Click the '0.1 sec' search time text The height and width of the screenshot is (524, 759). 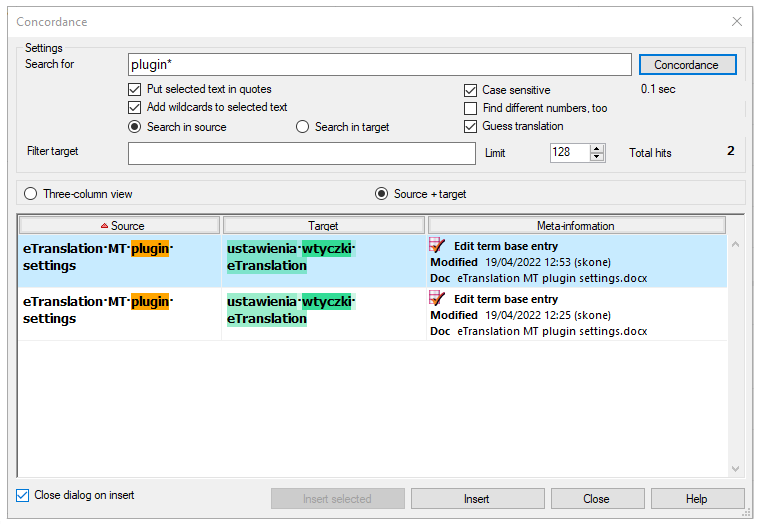coord(658,89)
